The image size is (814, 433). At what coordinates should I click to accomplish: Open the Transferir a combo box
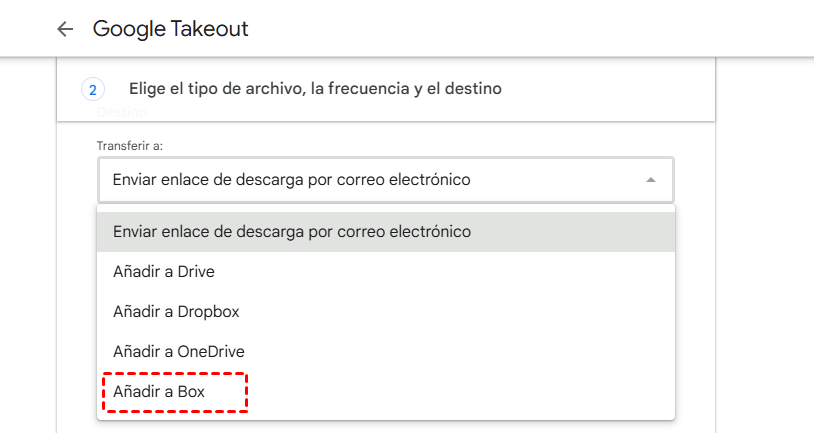[386, 180]
